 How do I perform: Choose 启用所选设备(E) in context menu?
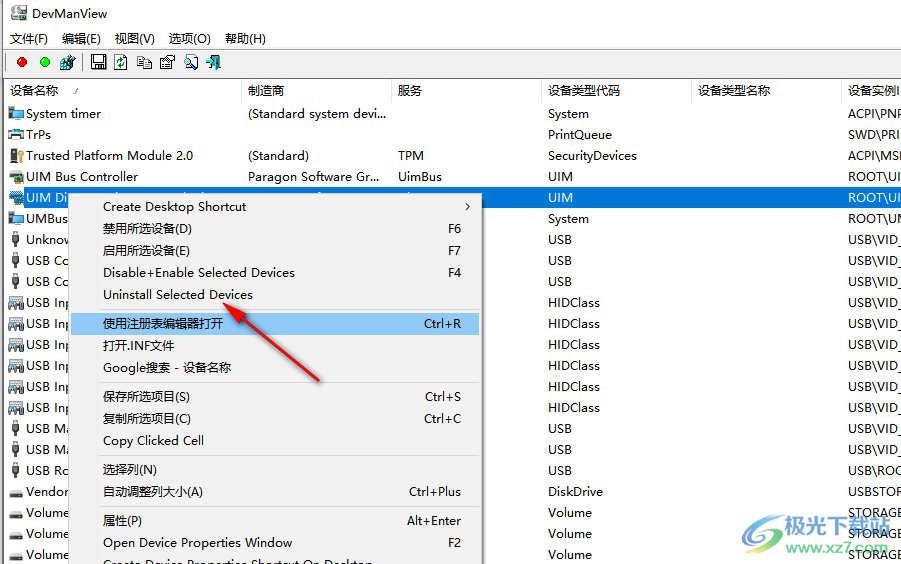pyautogui.click(x=275, y=250)
